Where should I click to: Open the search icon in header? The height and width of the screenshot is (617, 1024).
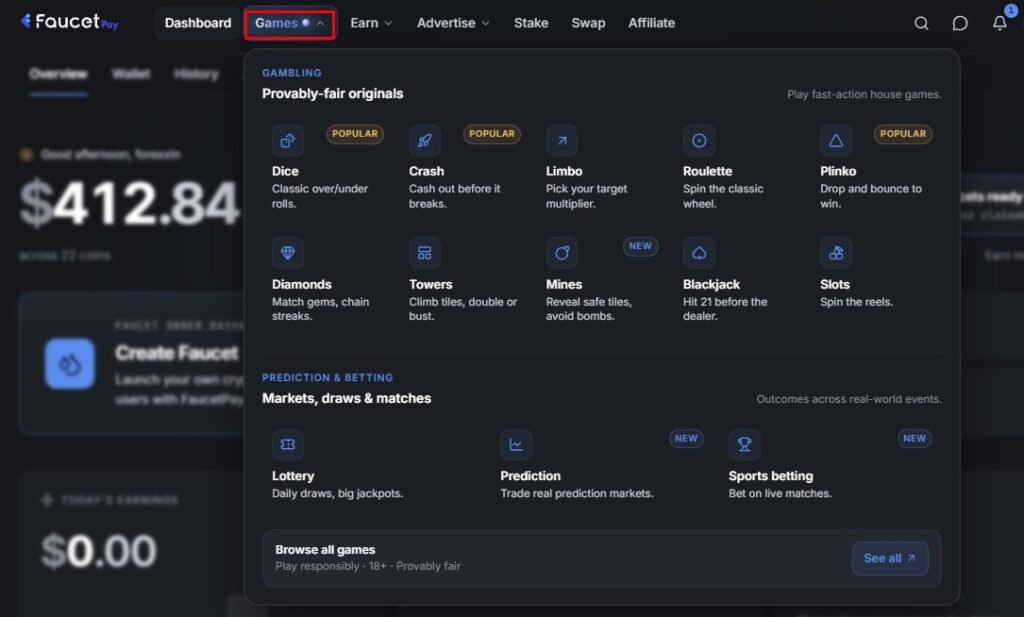921,24
